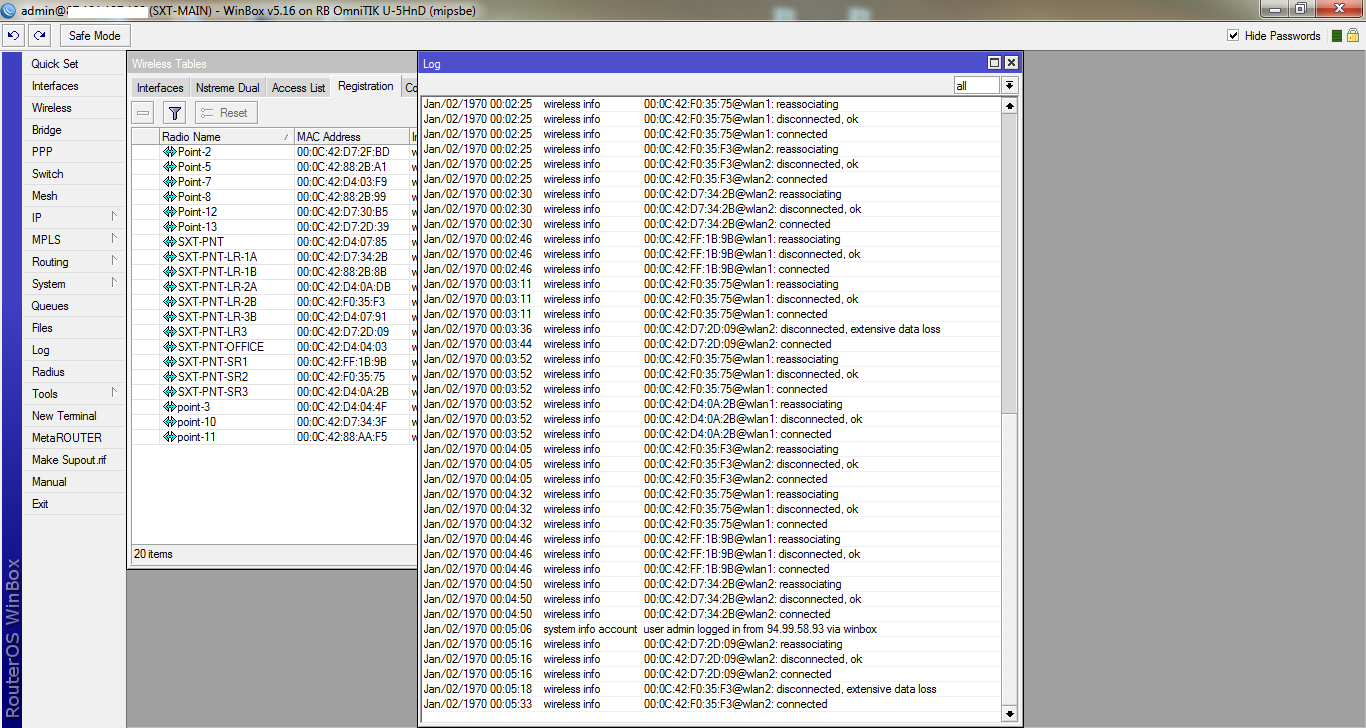This screenshot has height=728, width=1366.
Task: Click the WinBox app icon in title bar
Action: (x=9, y=9)
